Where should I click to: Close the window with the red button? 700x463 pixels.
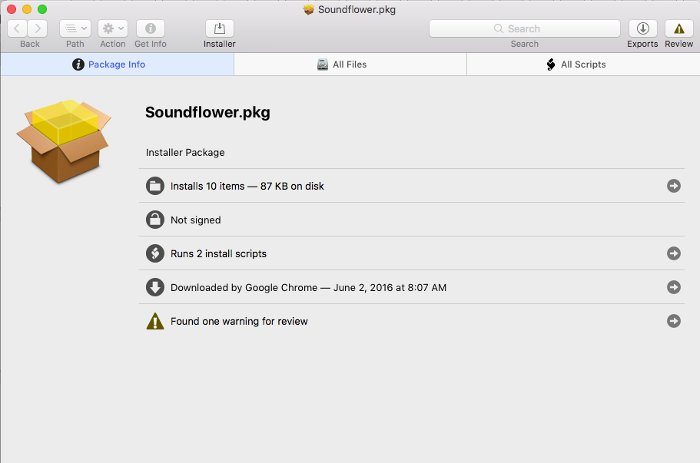coord(12,9)
